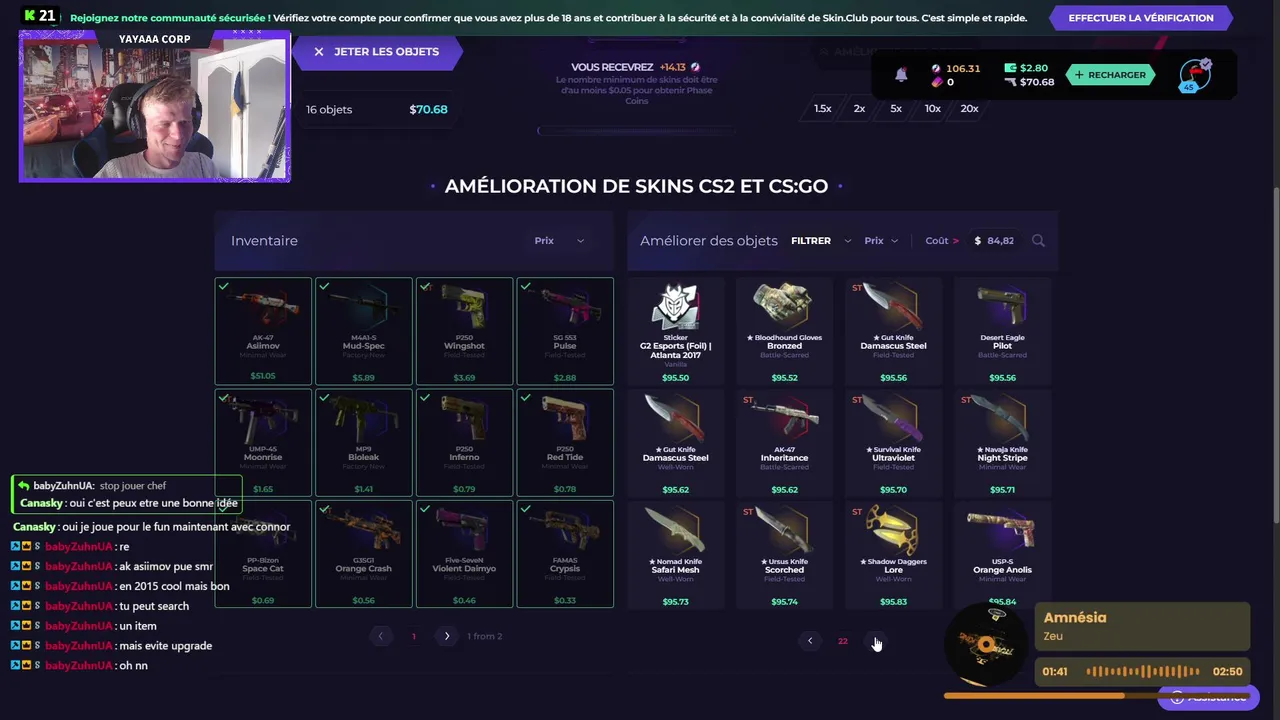Click the notification bell icon
1280x720 pixels.
coord(900,75)
